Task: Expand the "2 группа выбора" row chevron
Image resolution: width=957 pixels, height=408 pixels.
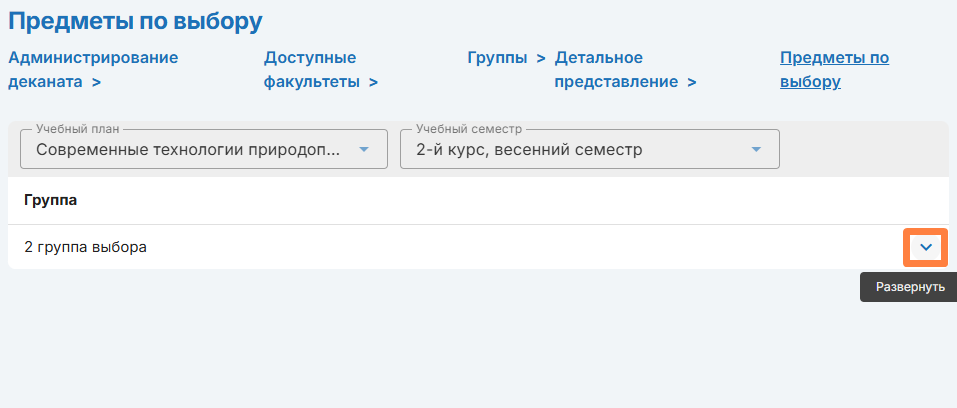Action: tap(925, 247)
